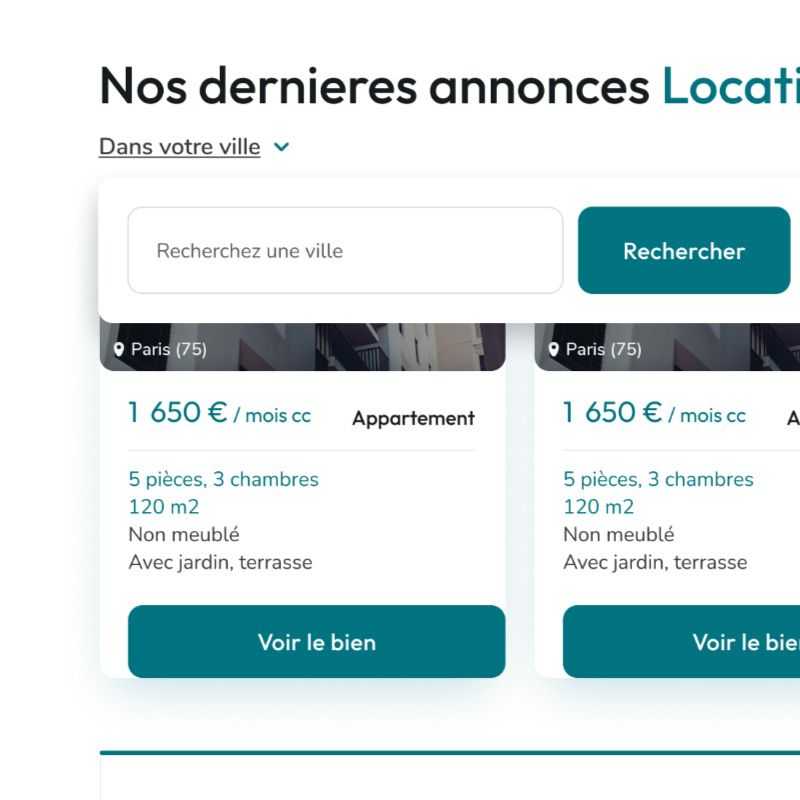Focus the 'Recherchez une ville' search field

pyautogui.click(x=345, y=251)
